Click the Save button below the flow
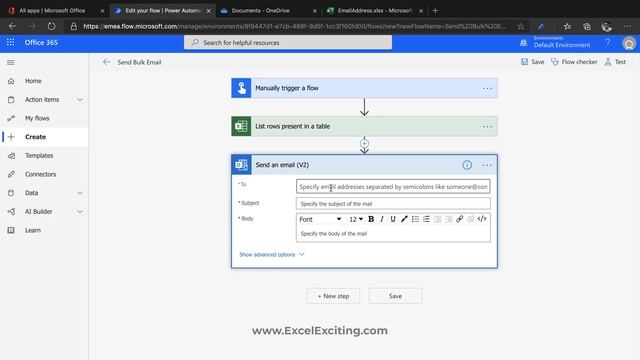640x360 pixels. (396, 296)
